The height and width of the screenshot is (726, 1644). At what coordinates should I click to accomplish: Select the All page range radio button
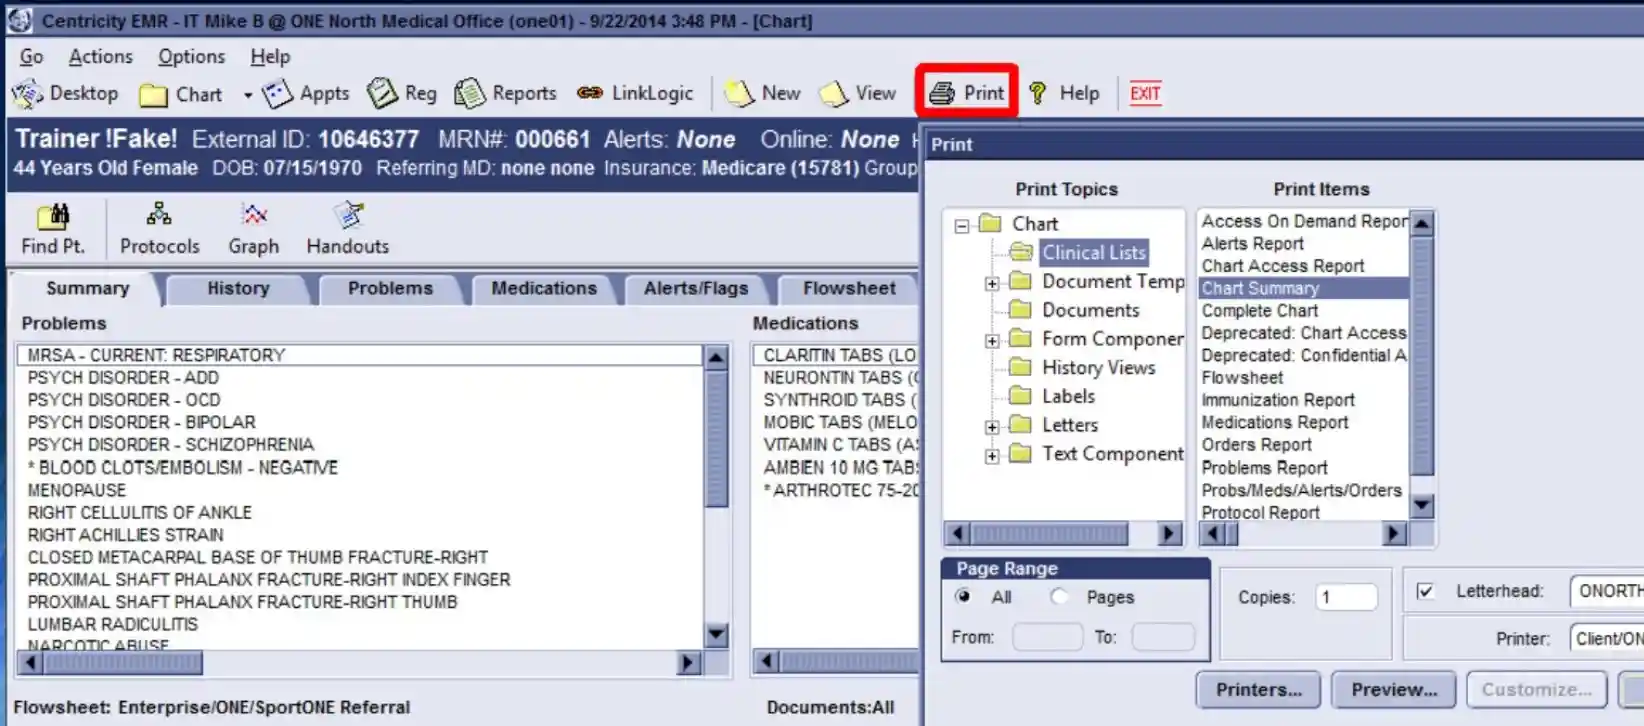963,596
